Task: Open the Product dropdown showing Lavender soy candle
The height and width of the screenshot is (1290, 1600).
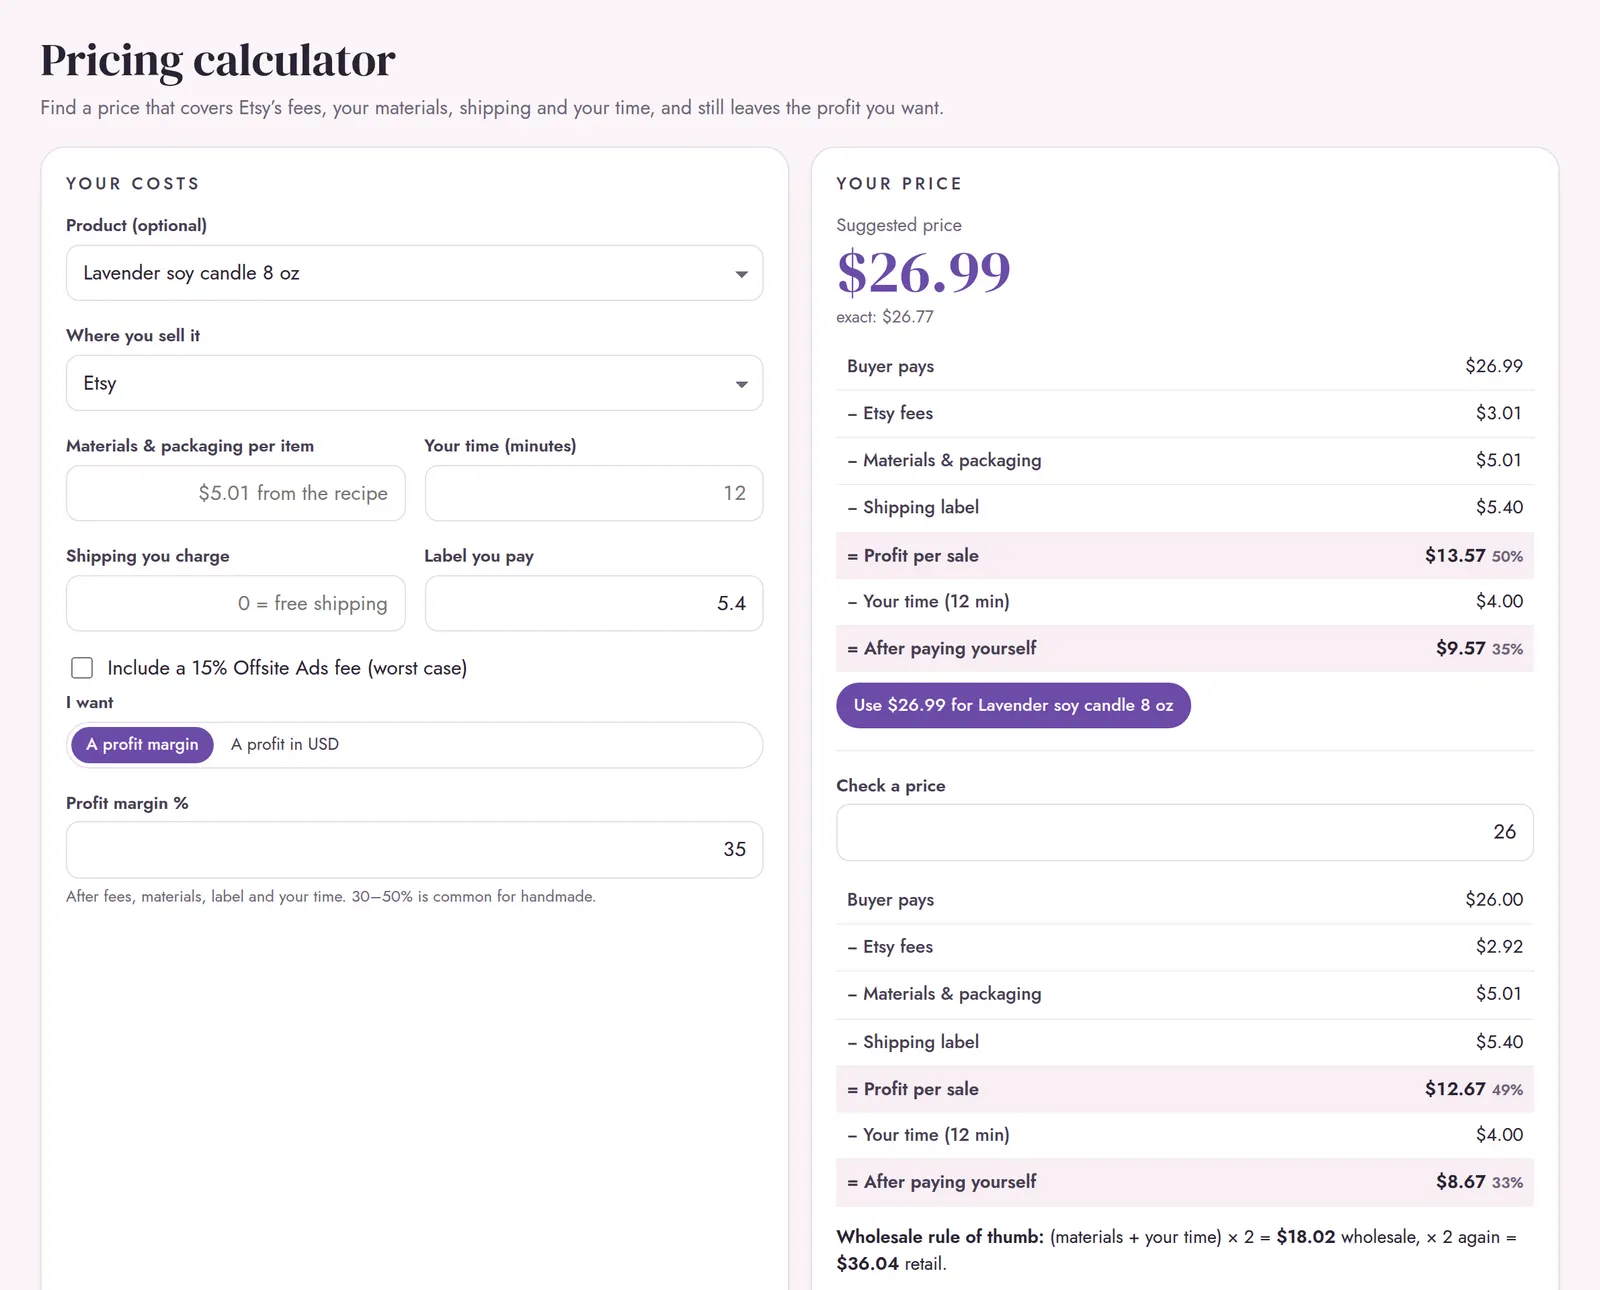Action: tap(414, 273)
